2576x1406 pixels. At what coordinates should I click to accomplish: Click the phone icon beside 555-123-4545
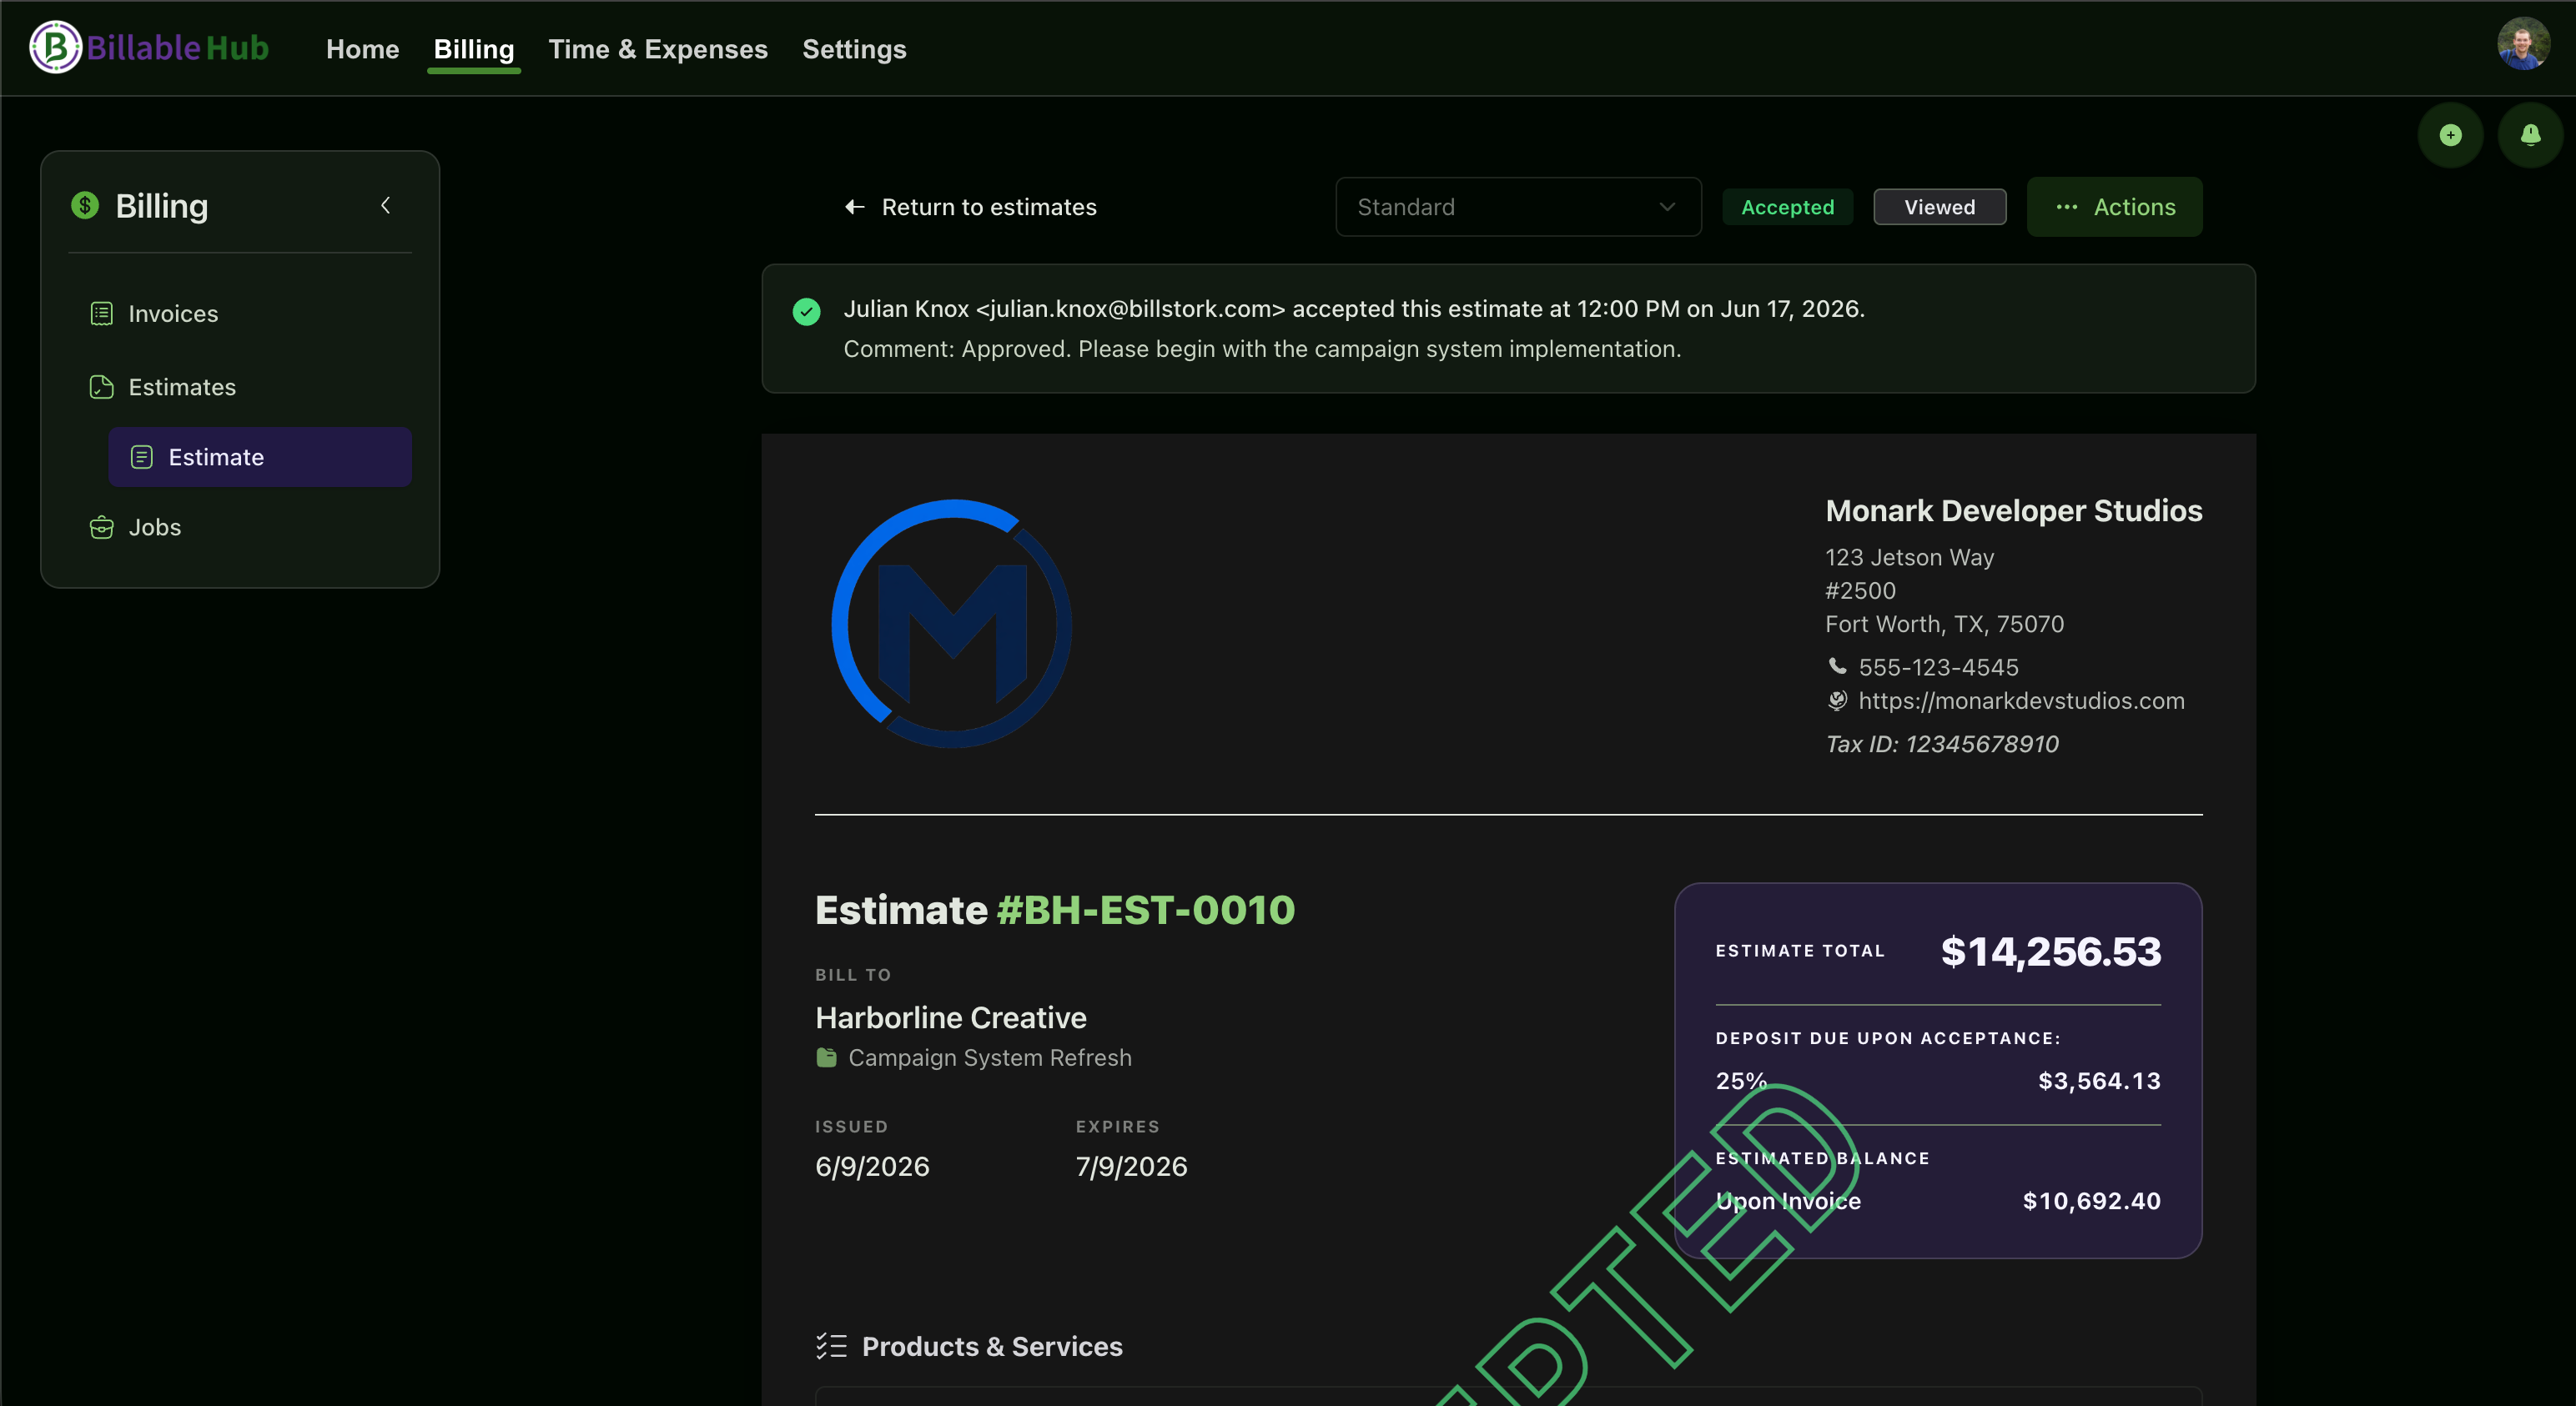point(1837,666)
